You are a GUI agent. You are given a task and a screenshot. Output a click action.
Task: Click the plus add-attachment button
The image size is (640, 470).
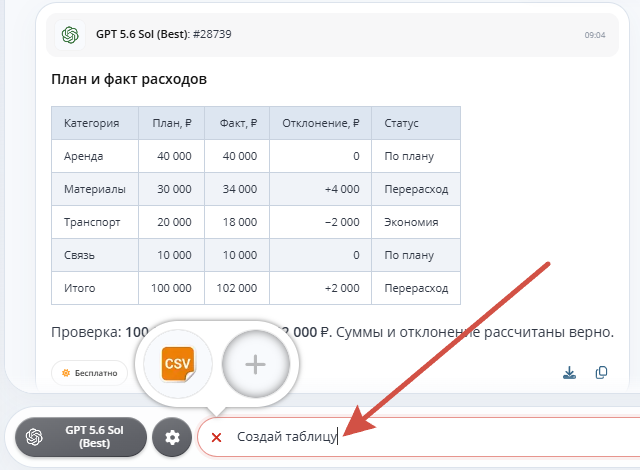(256, 364)
